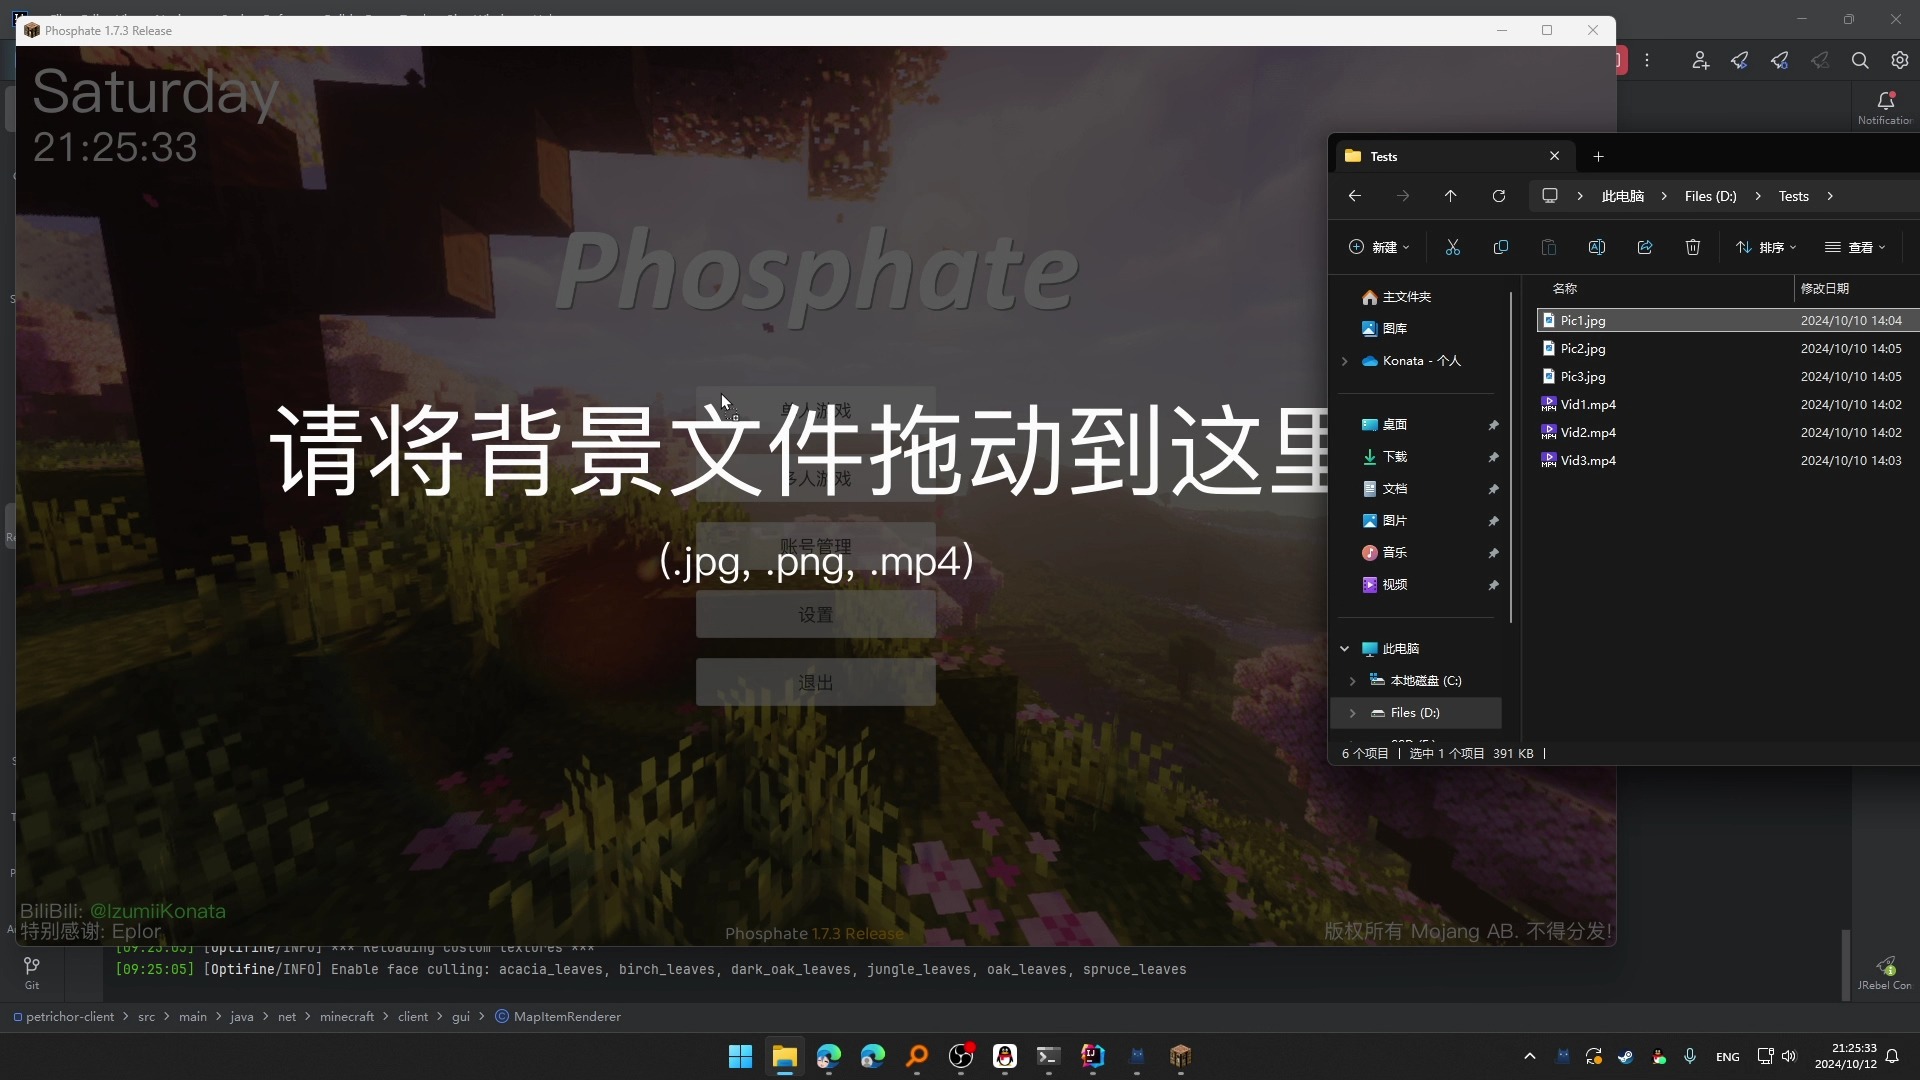Open 图库 in the navigation pane
This screenshot has width=1920, height=1080.
click(1385, 329)
